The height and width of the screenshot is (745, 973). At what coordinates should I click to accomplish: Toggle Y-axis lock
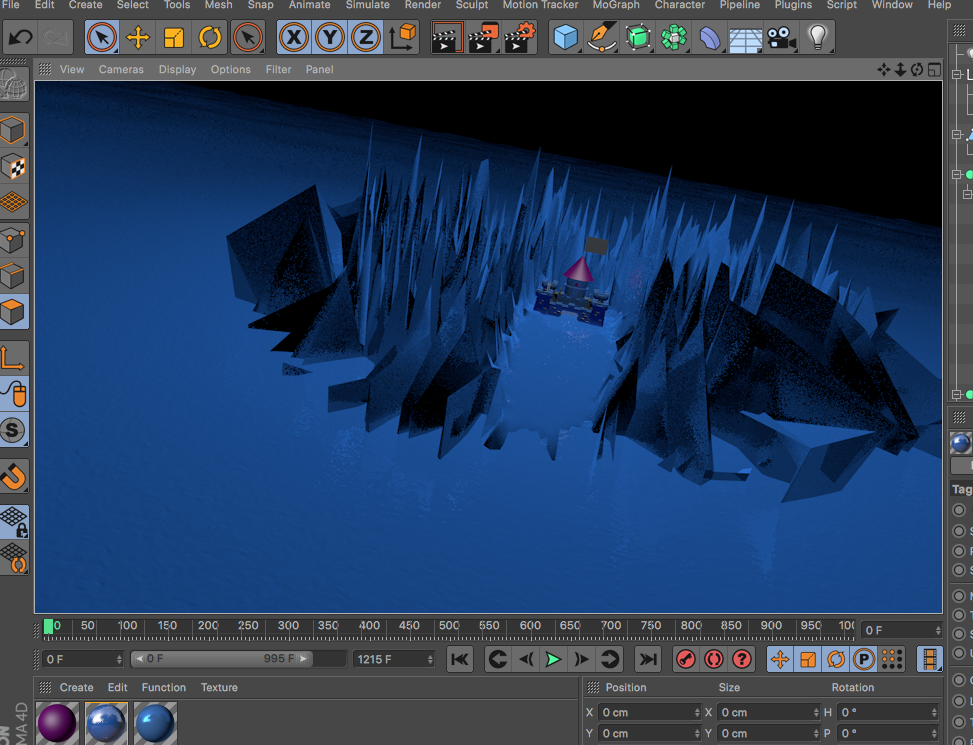point(330,38)
